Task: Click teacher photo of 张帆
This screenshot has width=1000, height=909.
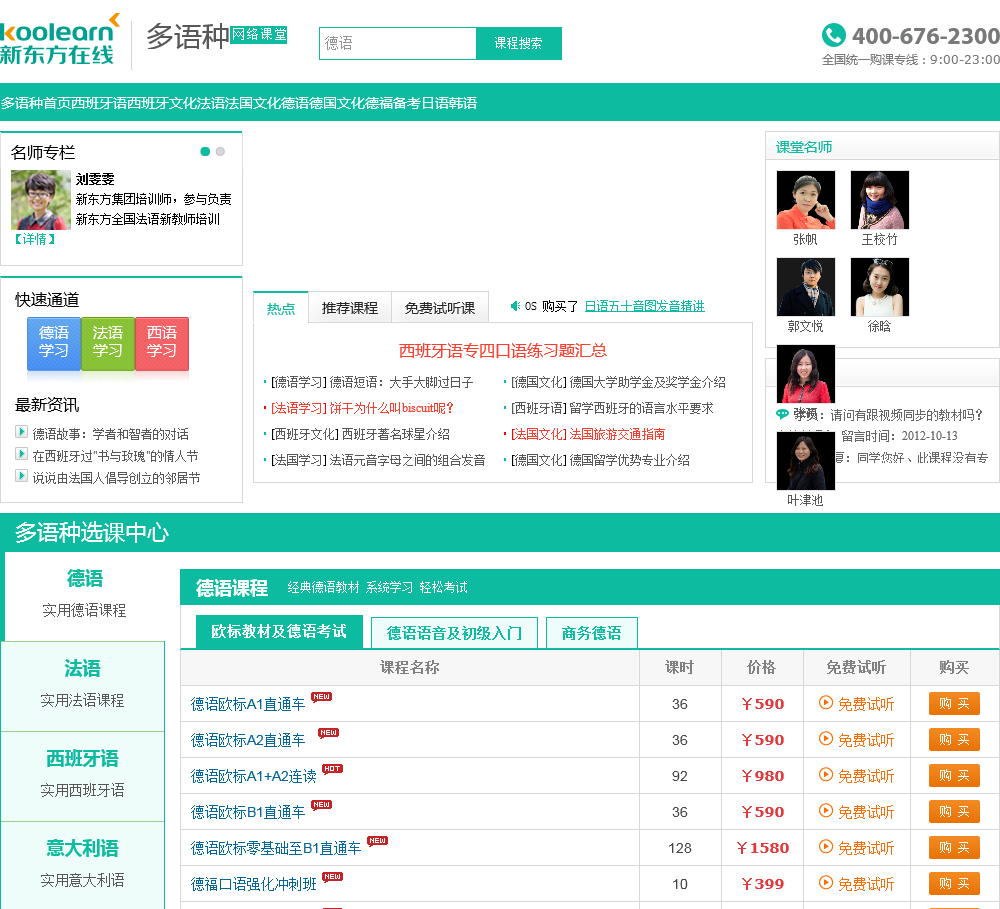Action: [x=805, y=200]
